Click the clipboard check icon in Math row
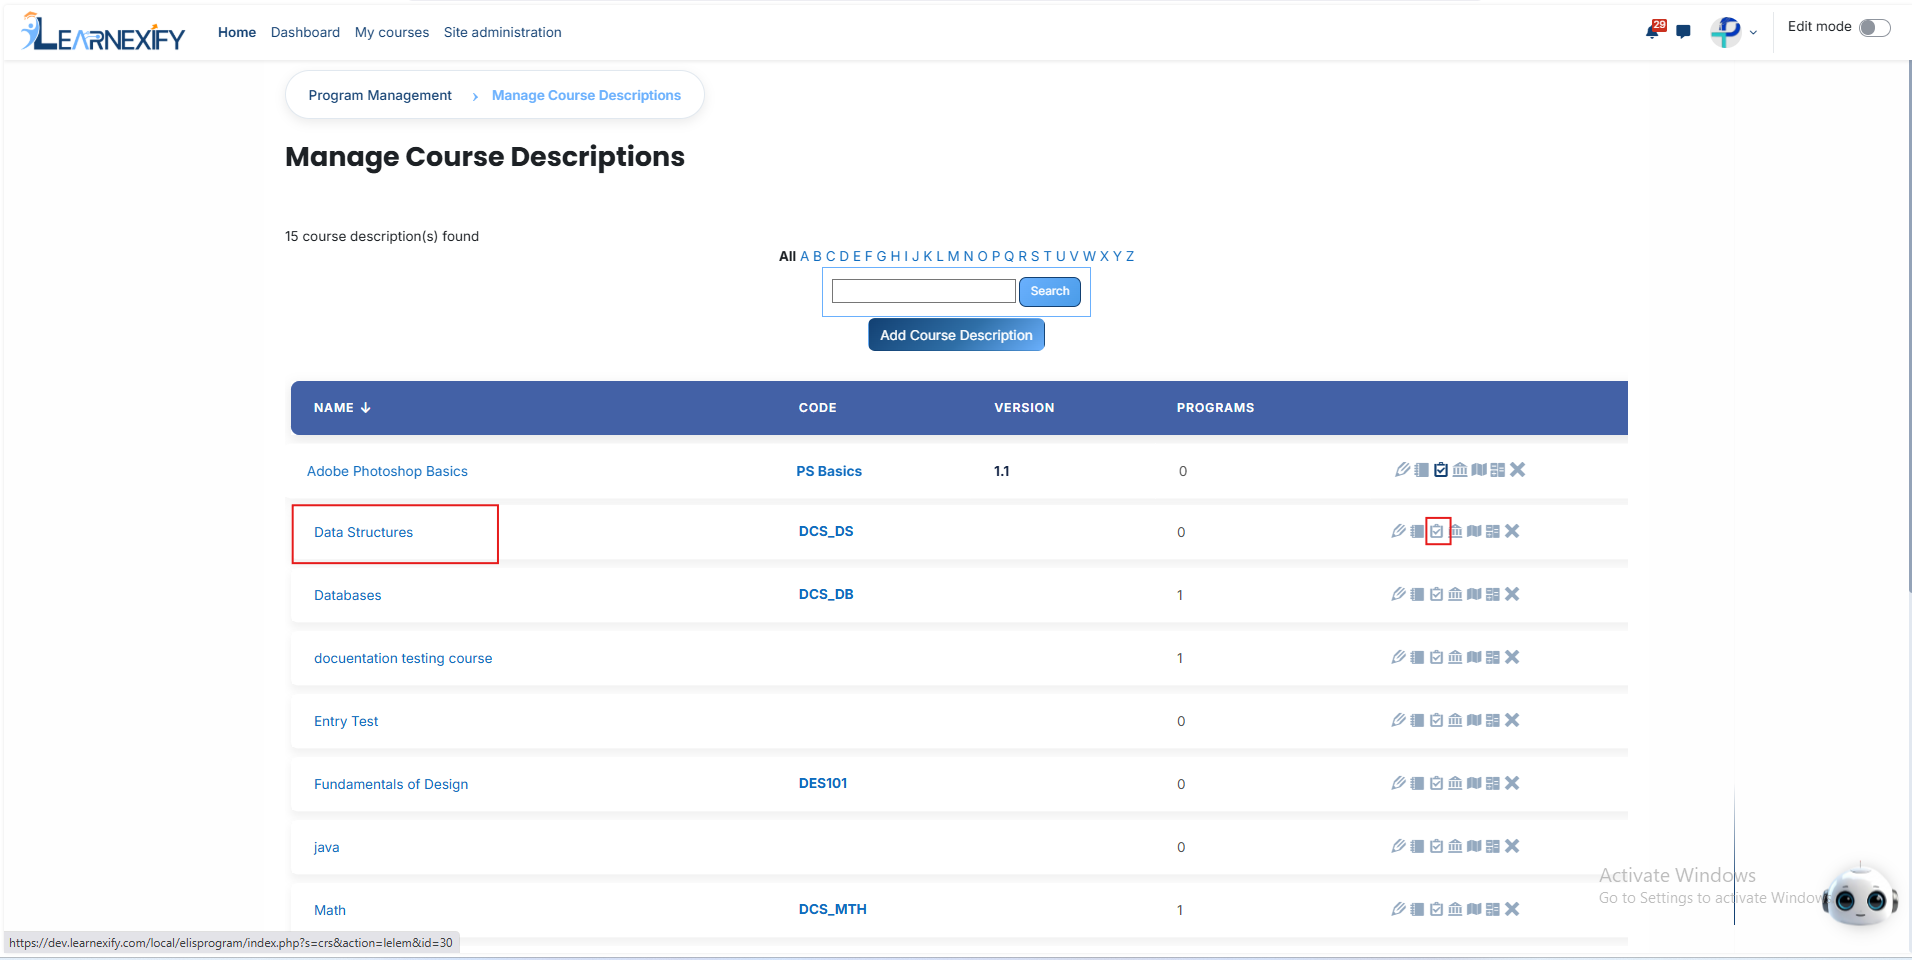The height and width of the screenshot is (960, 1912). (x=1437, y=909)
